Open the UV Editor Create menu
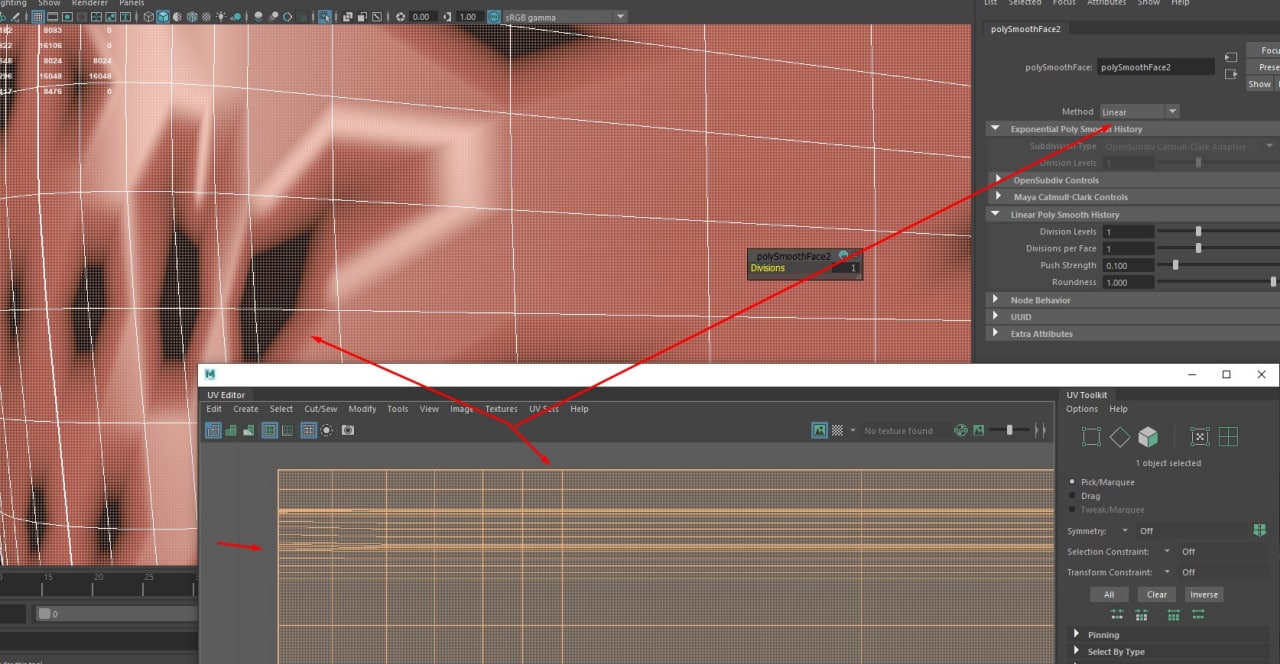1280x664 pixels. pos(246,409)
